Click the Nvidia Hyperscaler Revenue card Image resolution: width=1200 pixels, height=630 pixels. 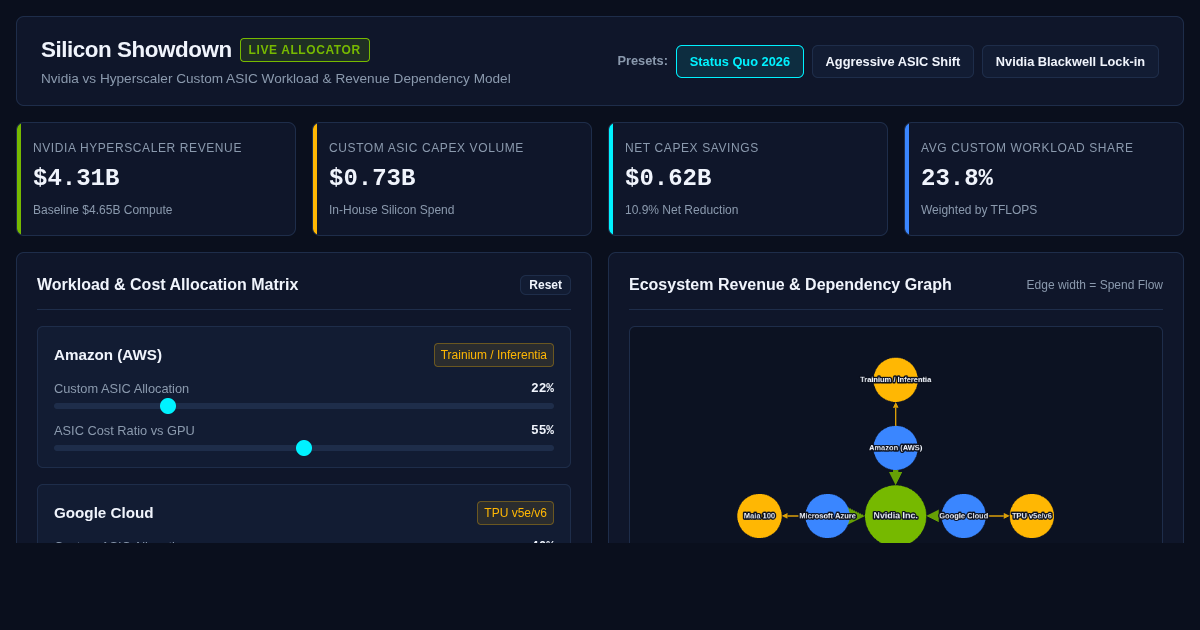tap(156, 179)
